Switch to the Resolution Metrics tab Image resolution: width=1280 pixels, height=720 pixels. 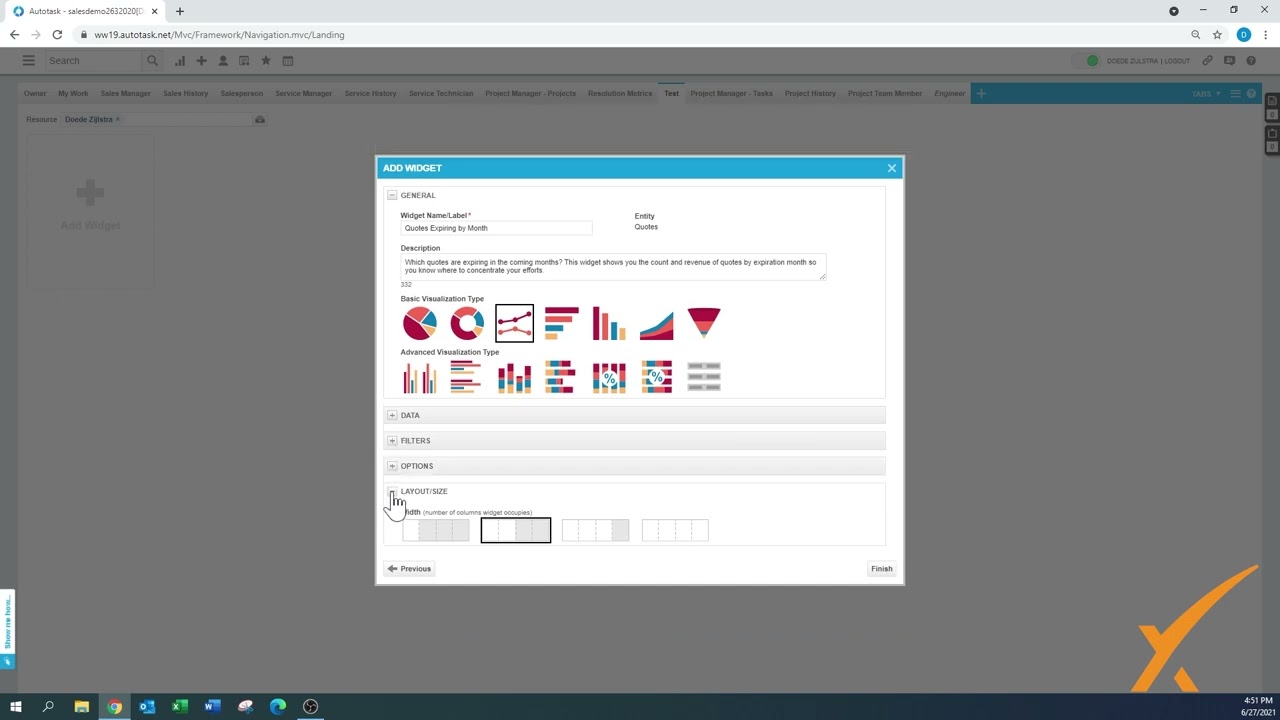tap(620, 94)
